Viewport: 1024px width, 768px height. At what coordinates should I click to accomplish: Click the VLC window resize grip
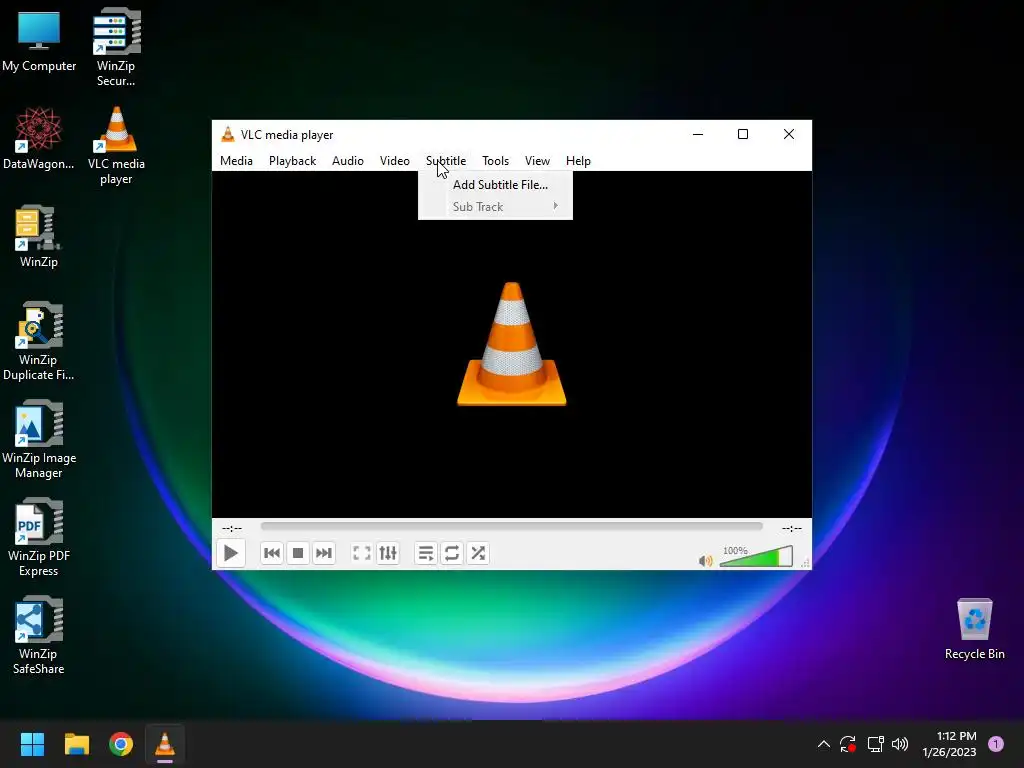805,563
